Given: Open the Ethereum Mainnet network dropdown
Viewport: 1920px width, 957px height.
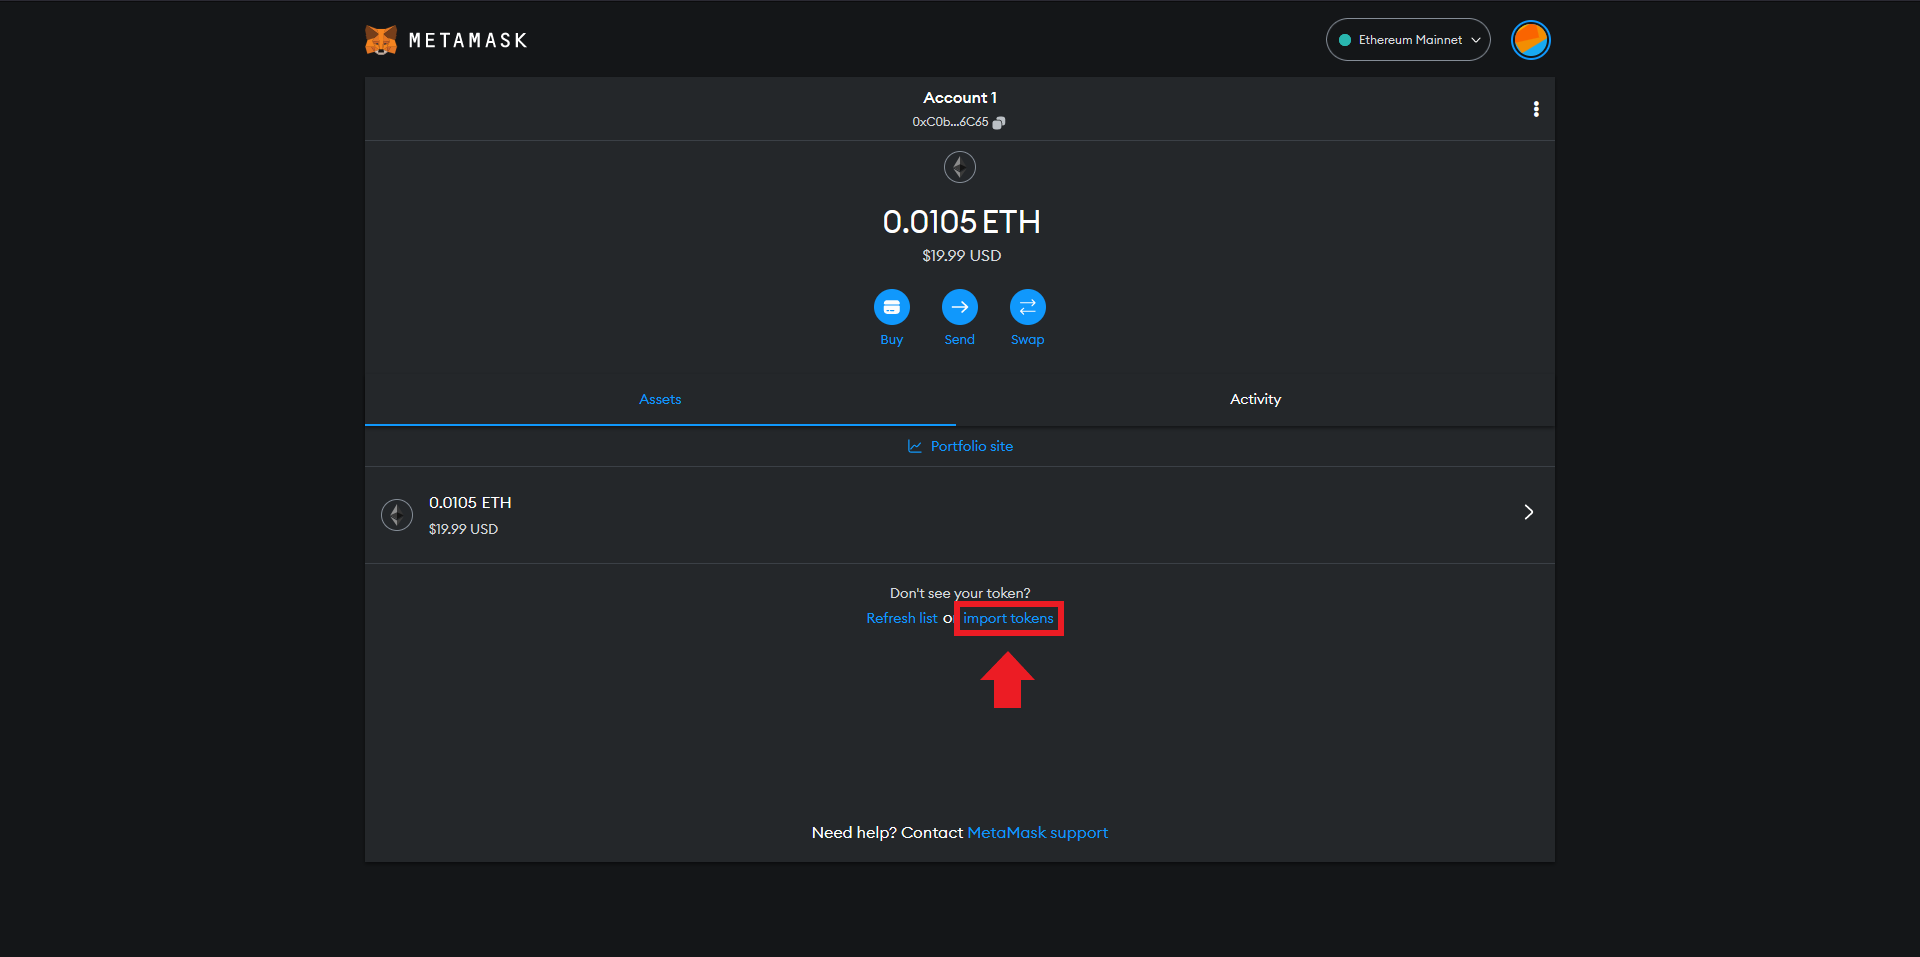Looking at the screenshot, I should pos(1408,40).
